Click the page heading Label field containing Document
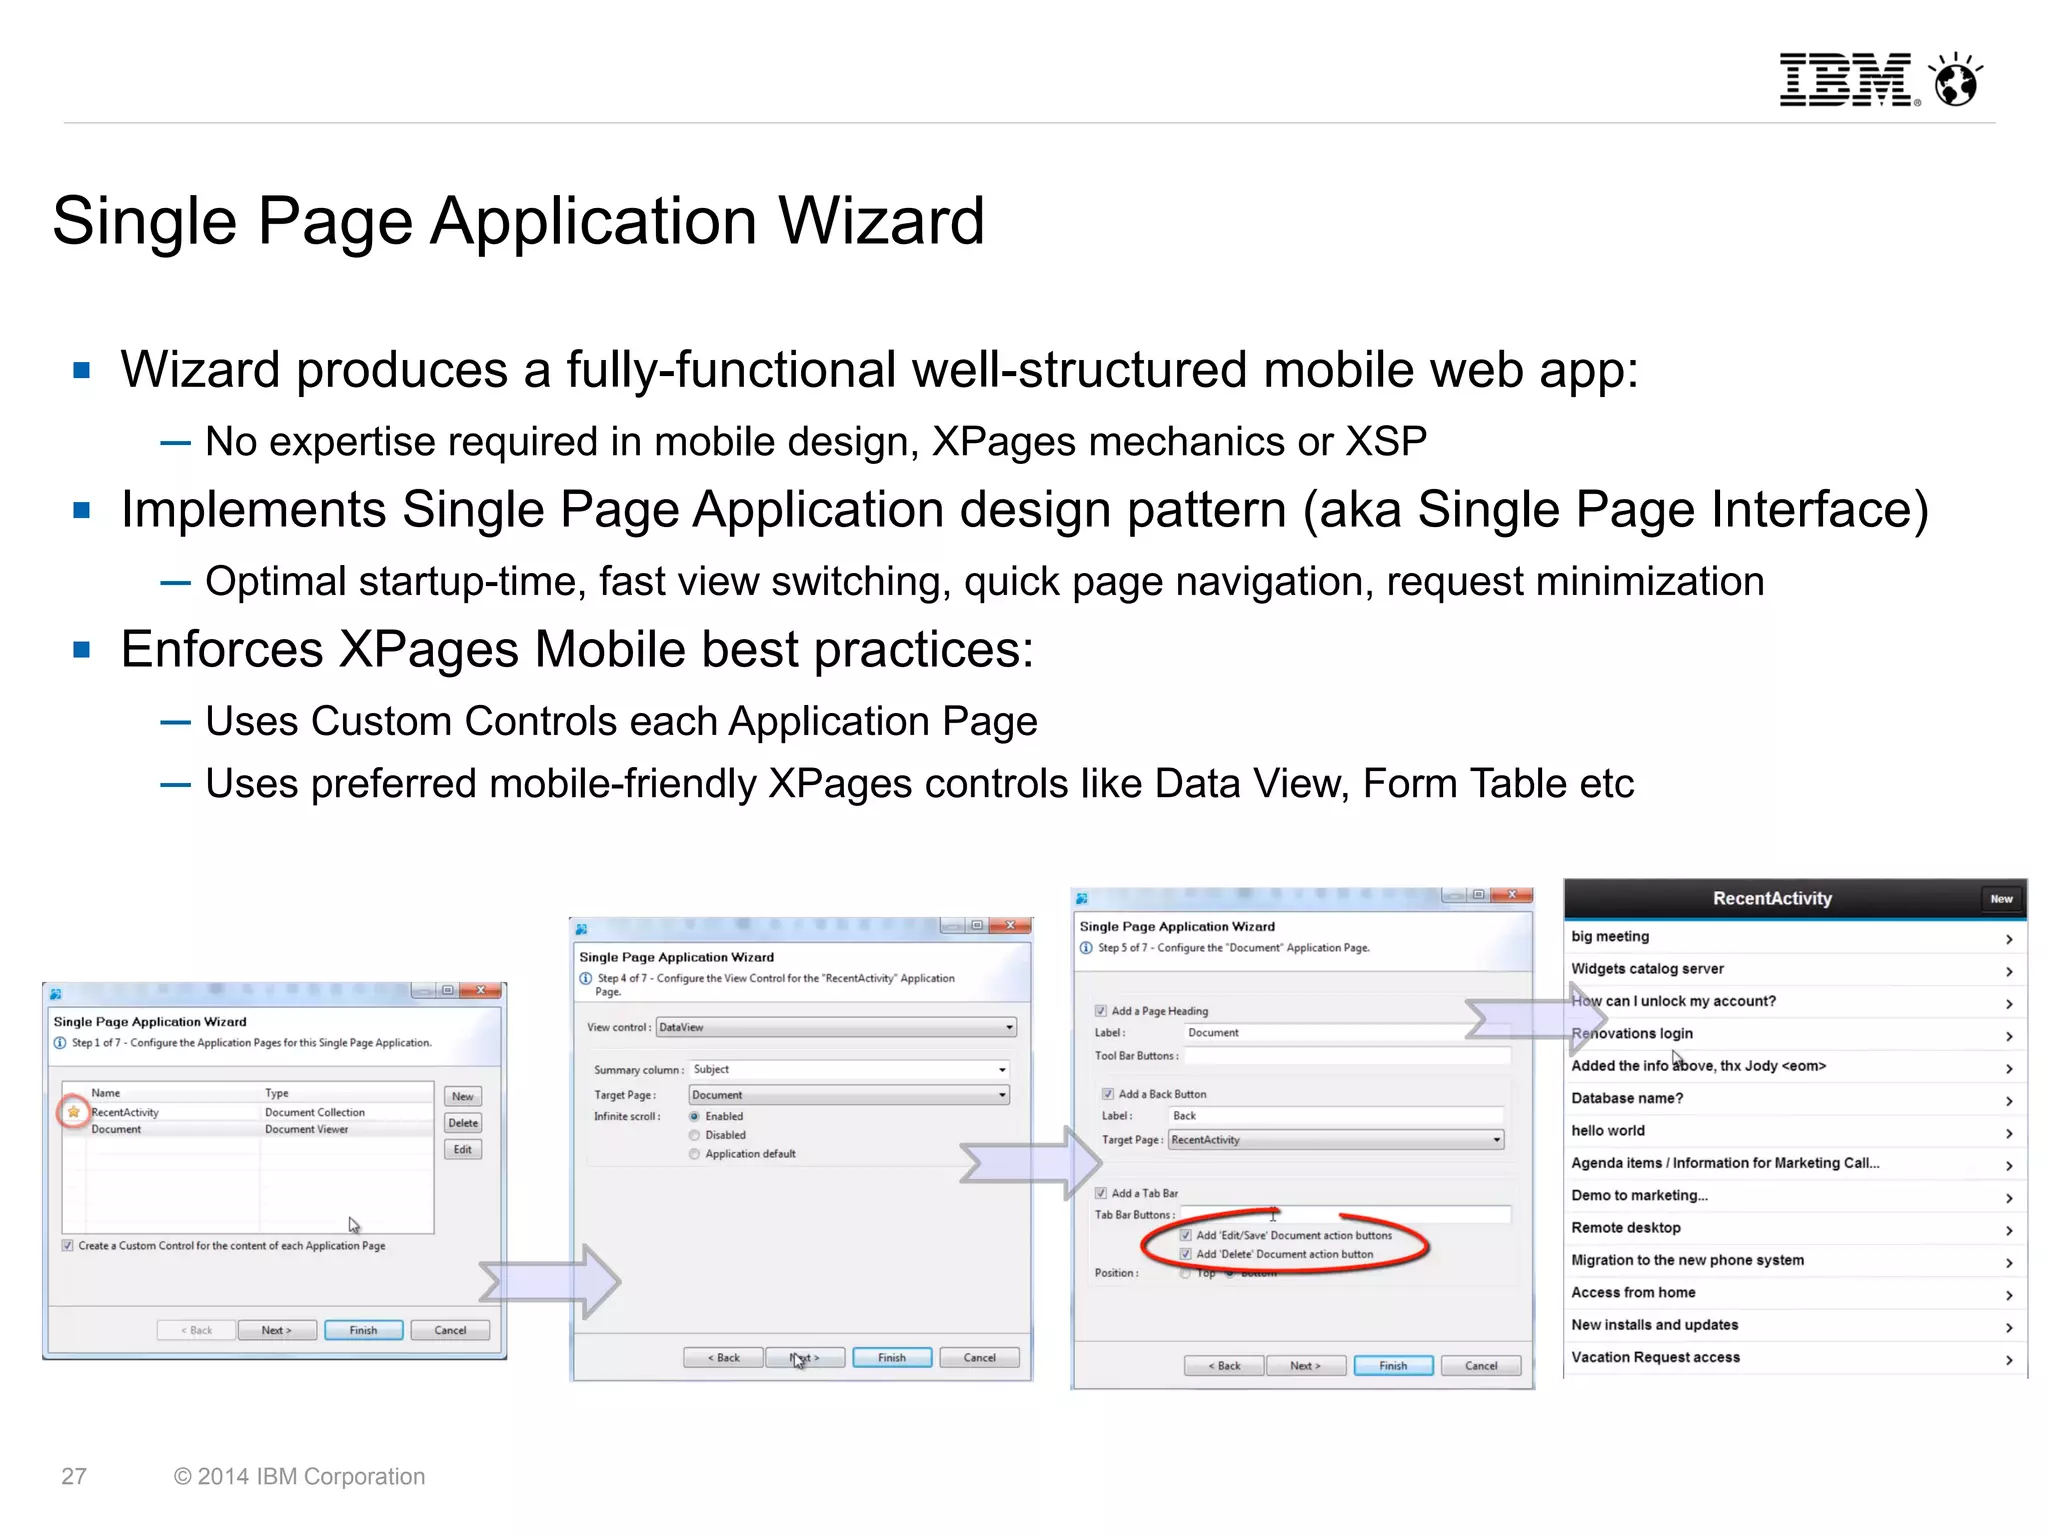 (1346, 1032)
